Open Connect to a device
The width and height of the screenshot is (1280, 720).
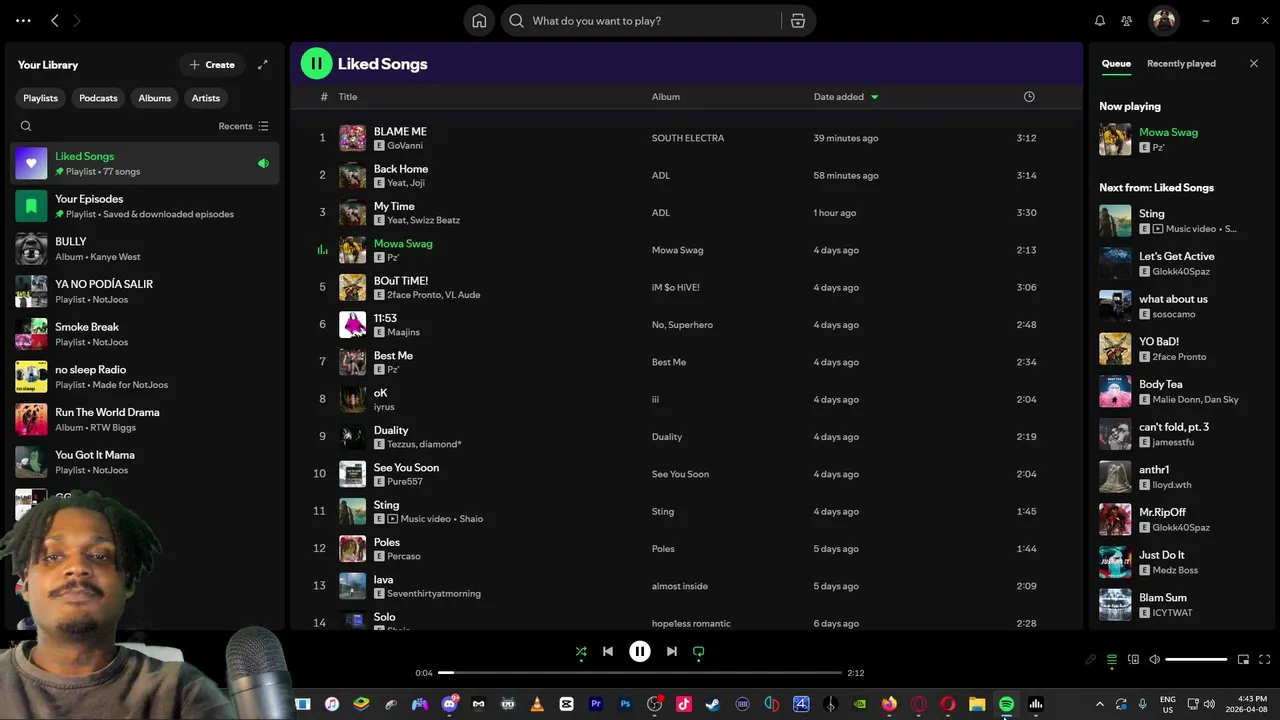click(x=1133, y=659)
